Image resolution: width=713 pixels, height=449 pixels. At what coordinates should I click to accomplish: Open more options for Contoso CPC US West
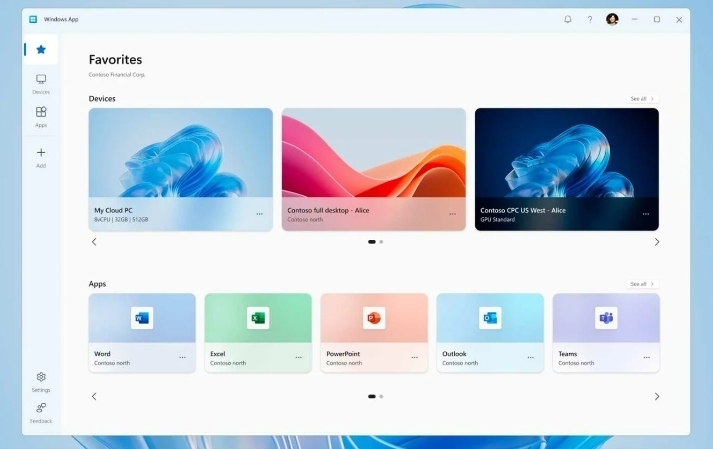point(646,214)
